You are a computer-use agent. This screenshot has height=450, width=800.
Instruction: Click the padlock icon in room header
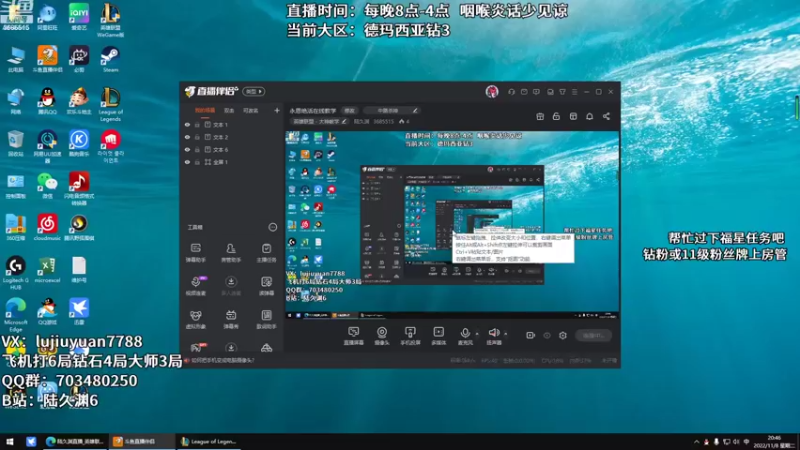pyautogui.click(x=556, y=117)
